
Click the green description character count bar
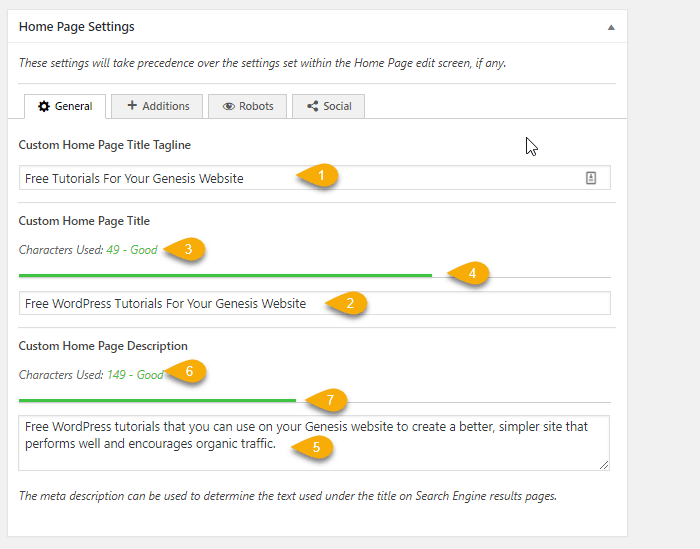157,400
